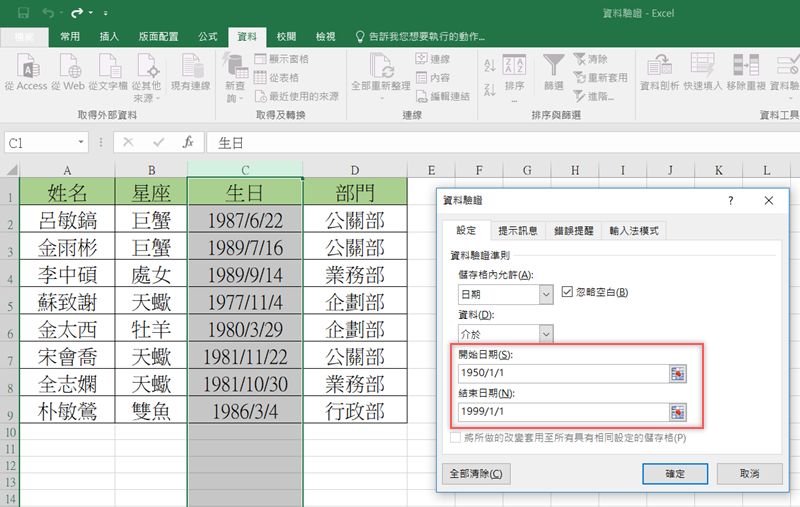Click the 從 Web import icon
800x507 pixels.
[68, 69]
